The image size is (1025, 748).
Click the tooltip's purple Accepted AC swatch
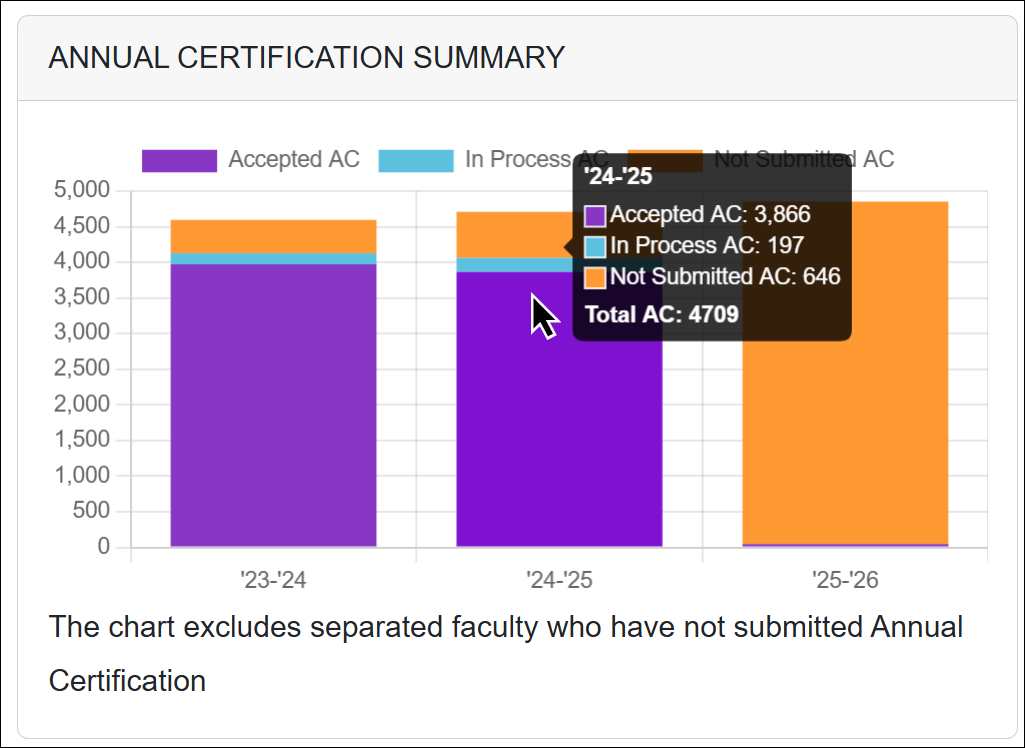pos(595,215)
